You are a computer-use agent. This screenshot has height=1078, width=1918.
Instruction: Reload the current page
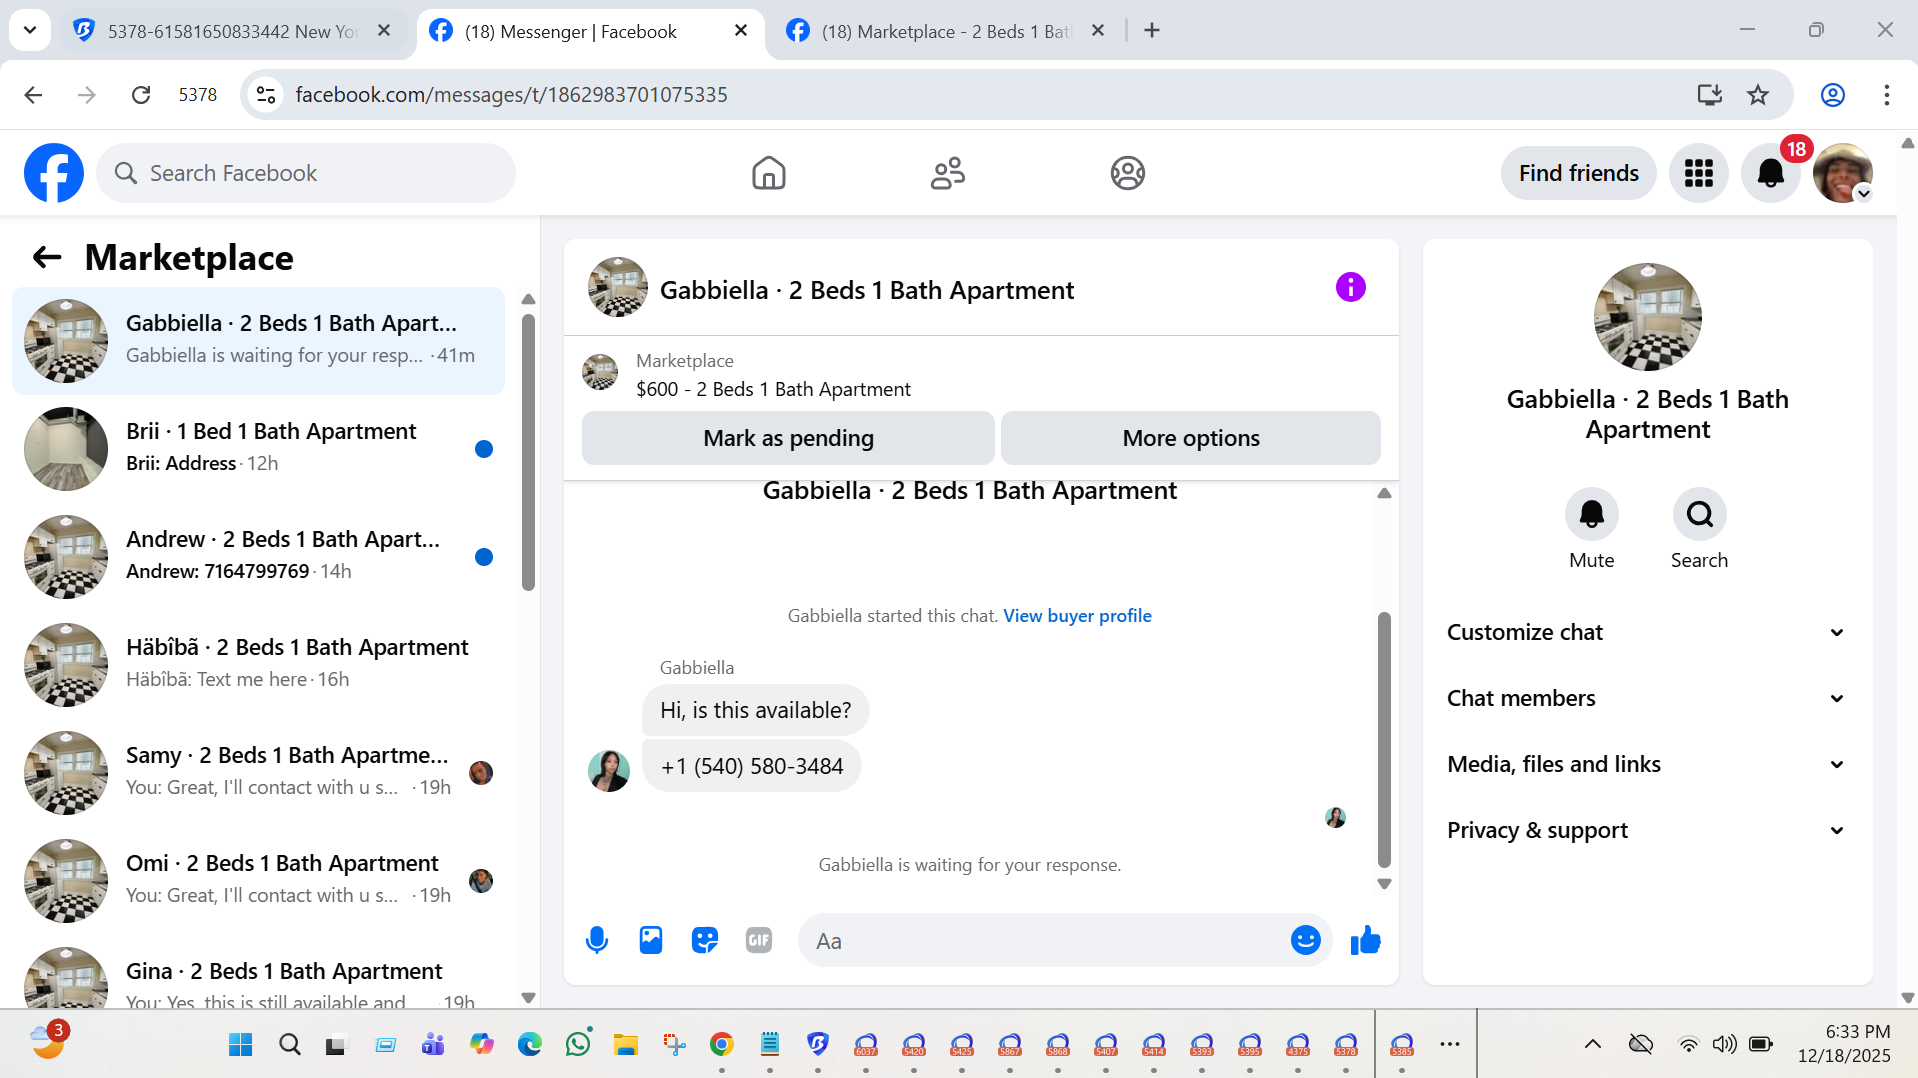click(x=141, y=95)
